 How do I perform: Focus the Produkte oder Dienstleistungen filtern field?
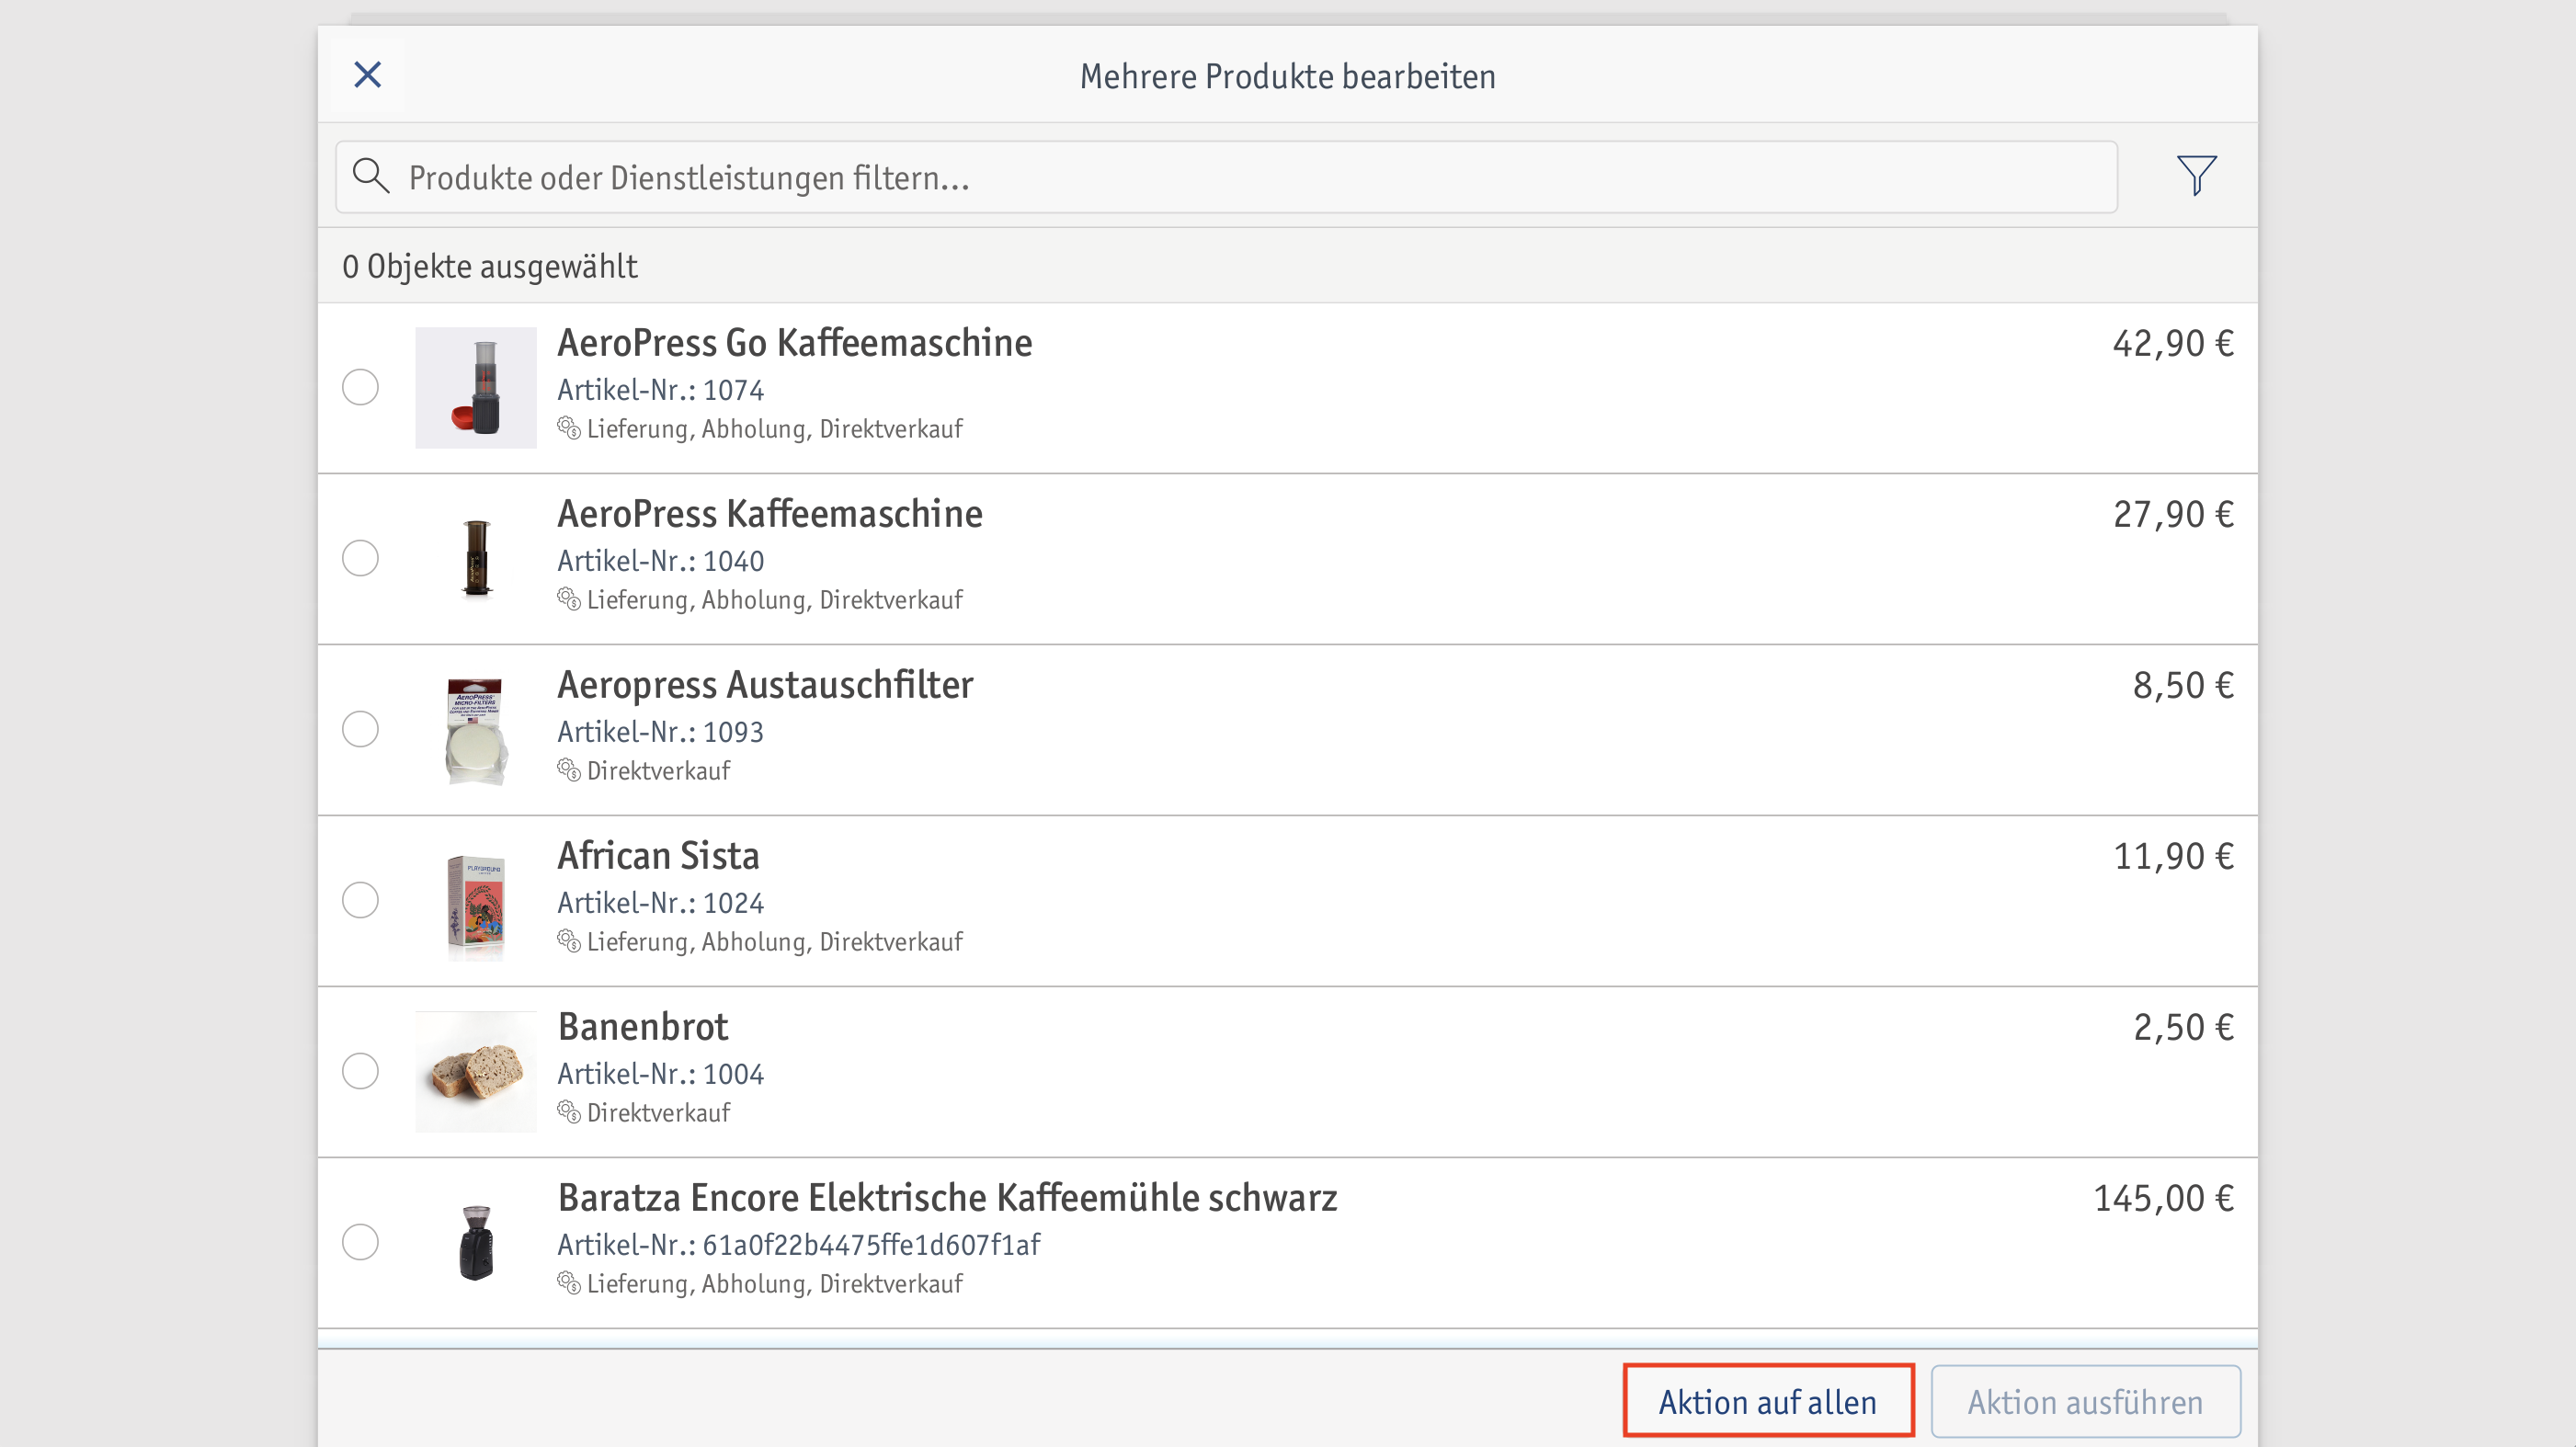pos(1226,177)
